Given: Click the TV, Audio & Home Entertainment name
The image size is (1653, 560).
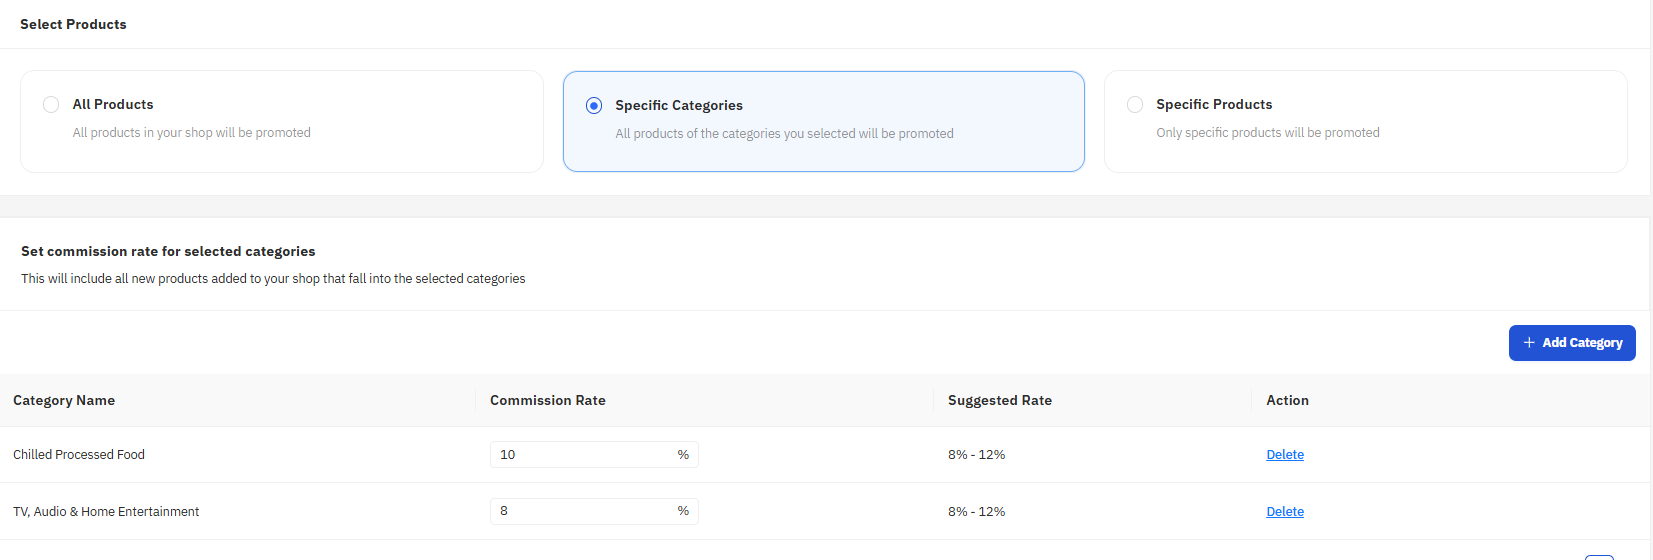Looking at the screenshot, I should [x=106, y=512].
